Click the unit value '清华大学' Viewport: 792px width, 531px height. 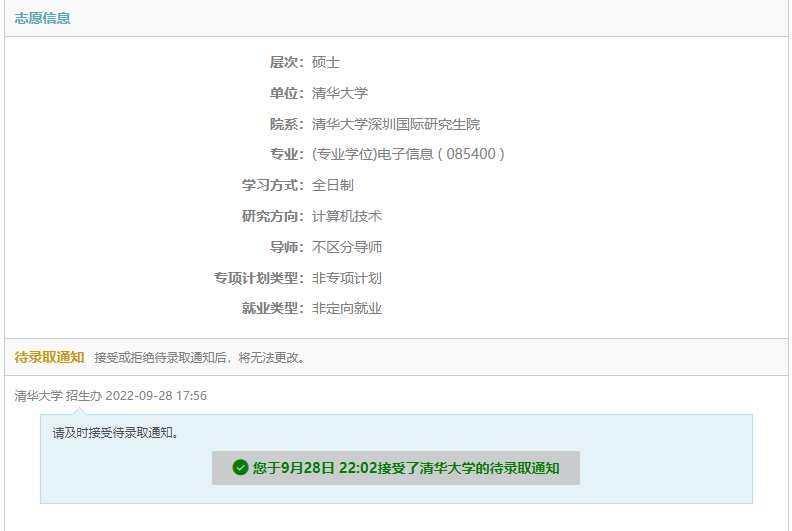(340, 93)
